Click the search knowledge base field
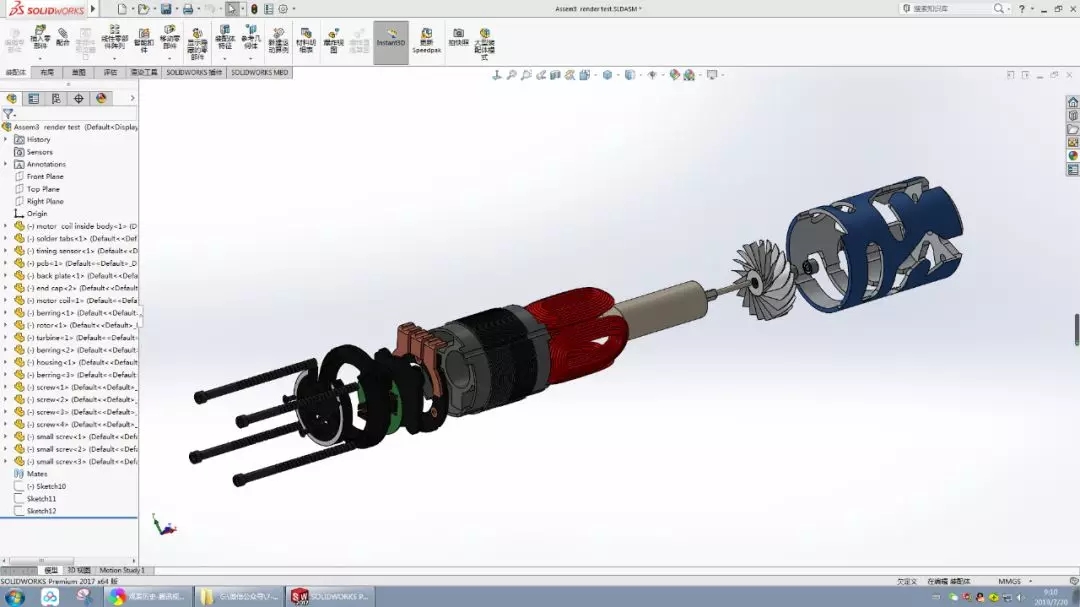This screenshot has height=607, width=1080. 951,8
